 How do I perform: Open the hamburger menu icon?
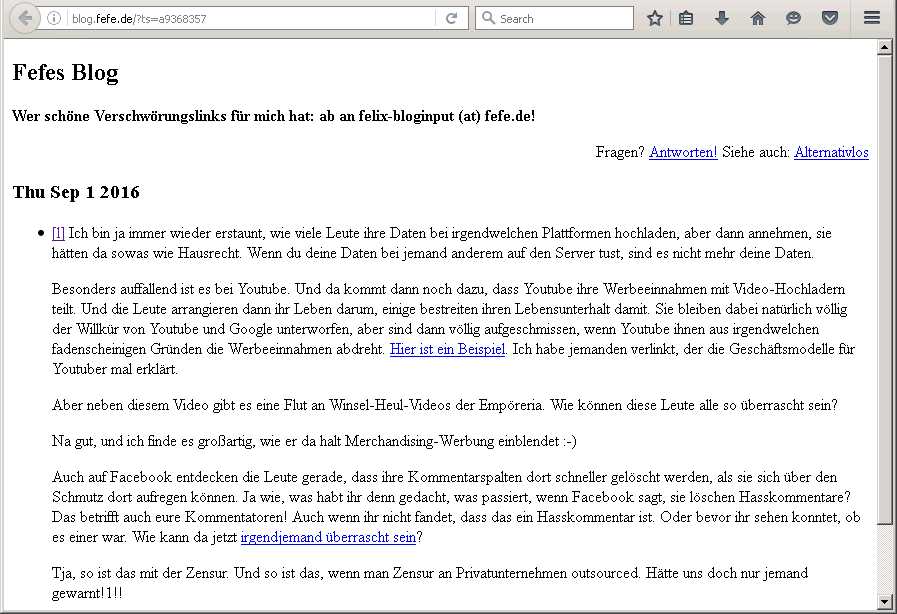[872, 18]
